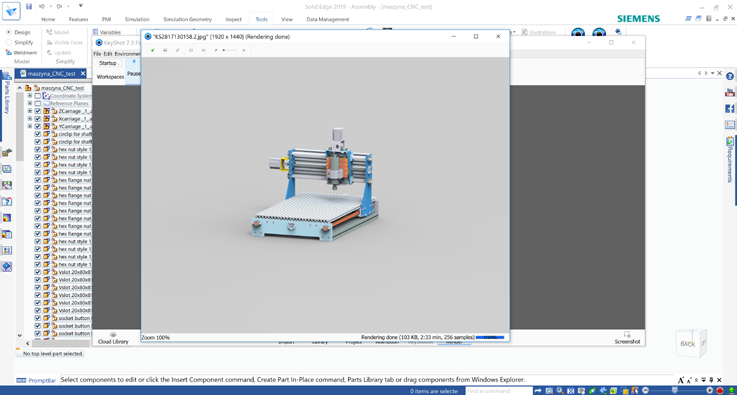The height and width of the screenshot is (395, 737).
Task: Click the rendered CNC machine image
Action: pos(314,185)
